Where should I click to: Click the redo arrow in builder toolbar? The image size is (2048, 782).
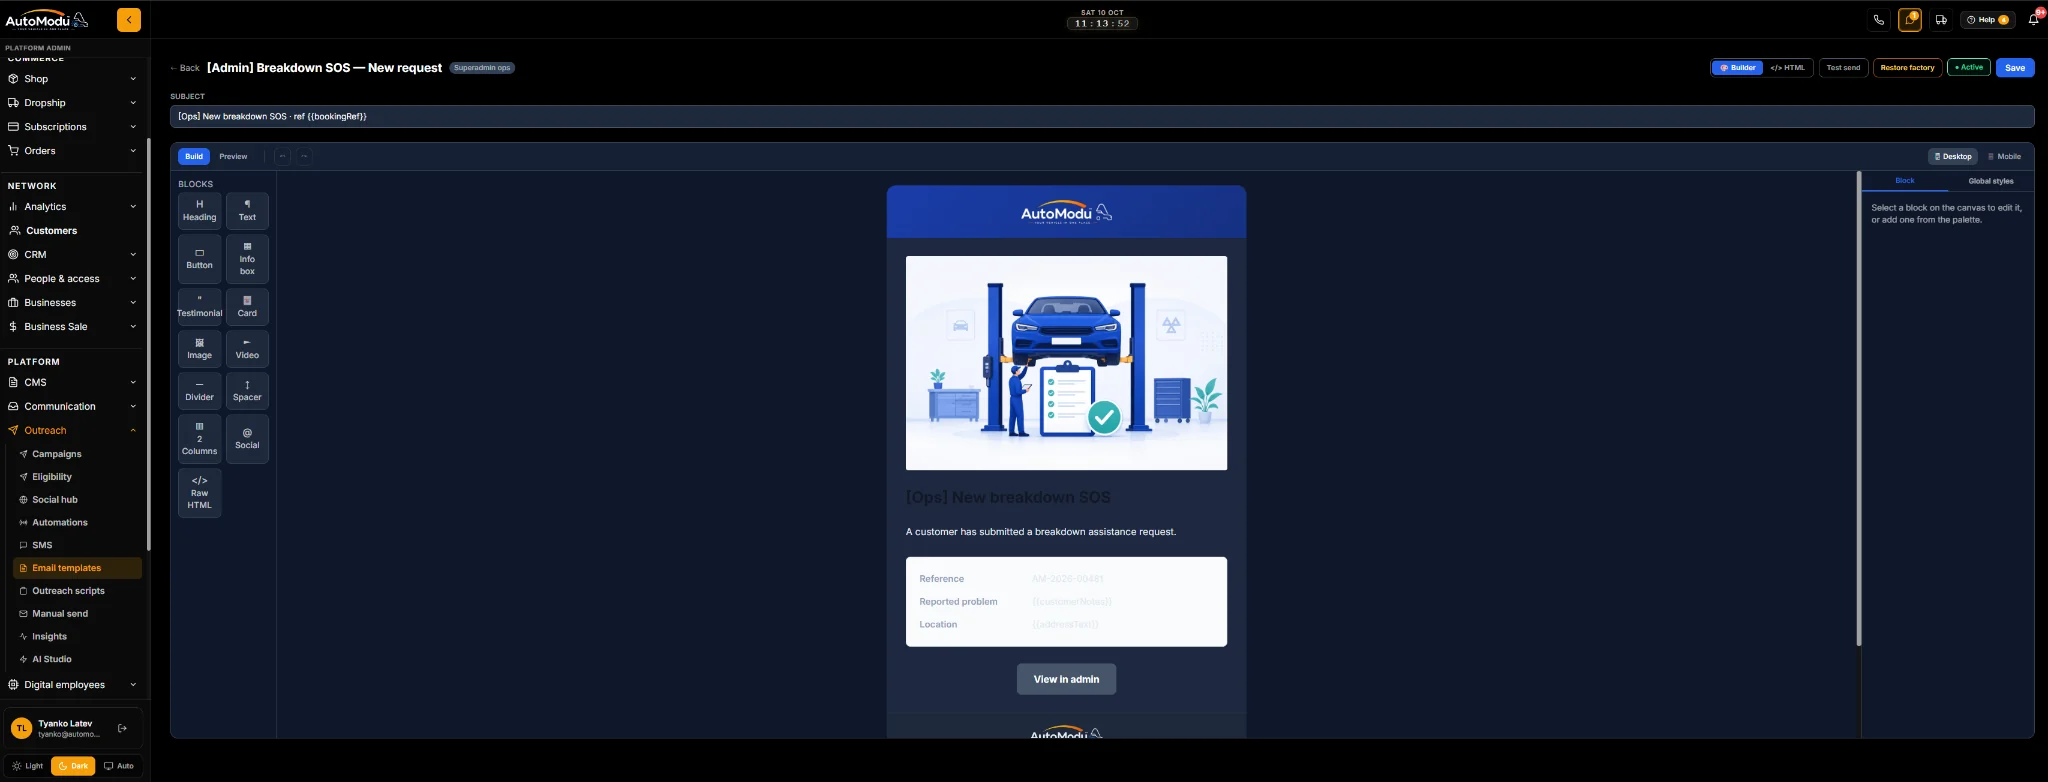tap(304, 156)
